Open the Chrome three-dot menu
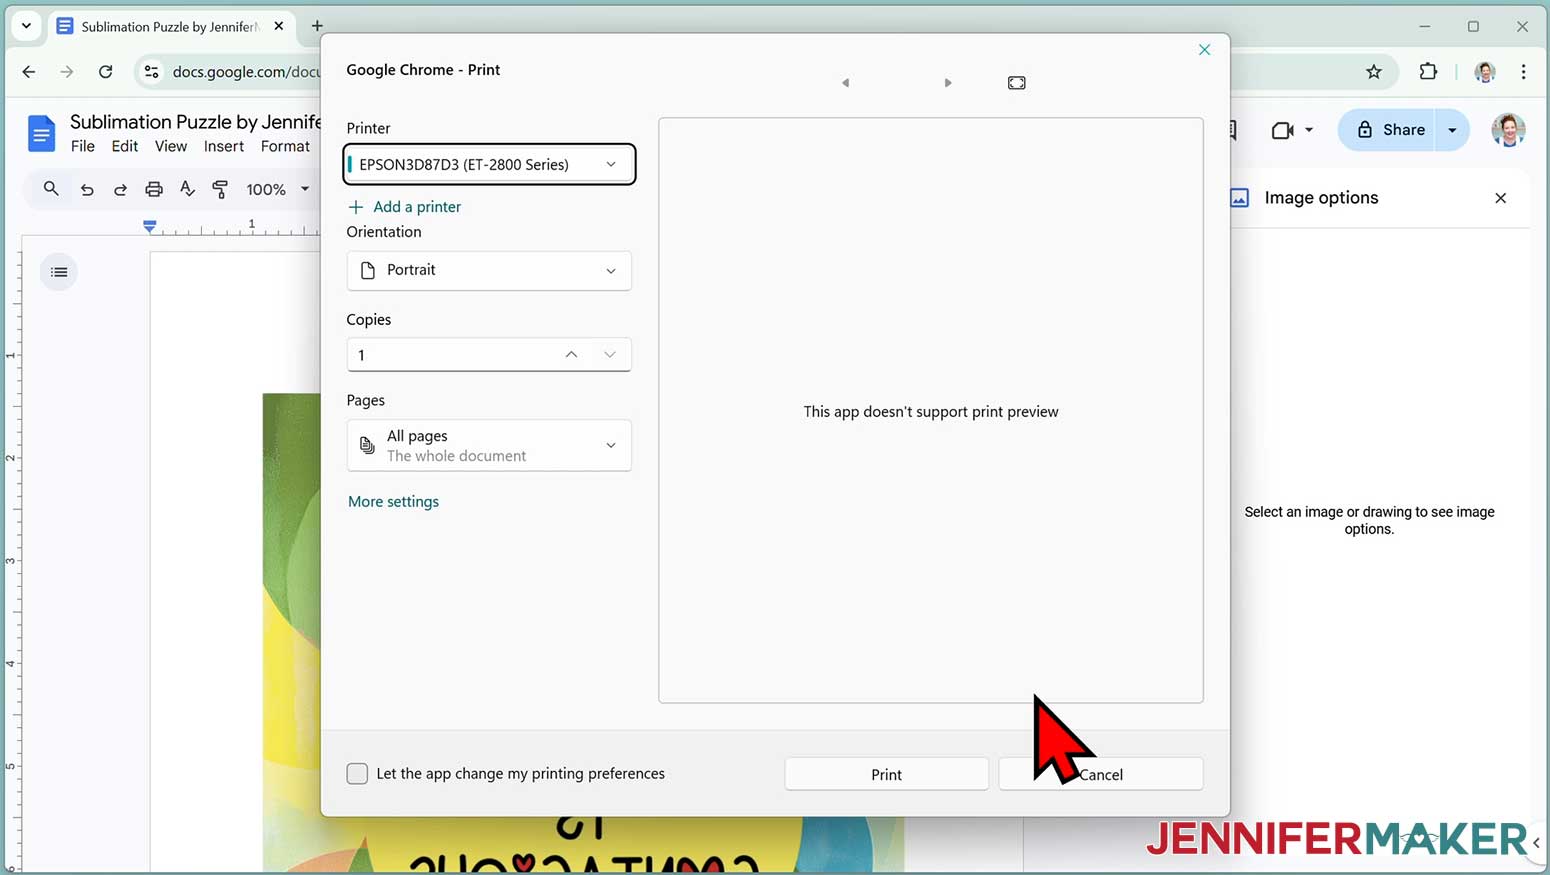1550x875 pixels. tap(1523, 71)
